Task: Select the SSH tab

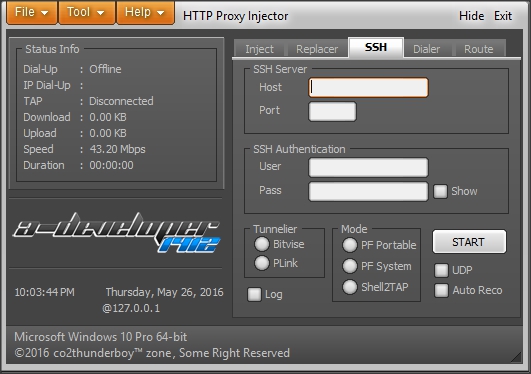Action: point(376,47)
